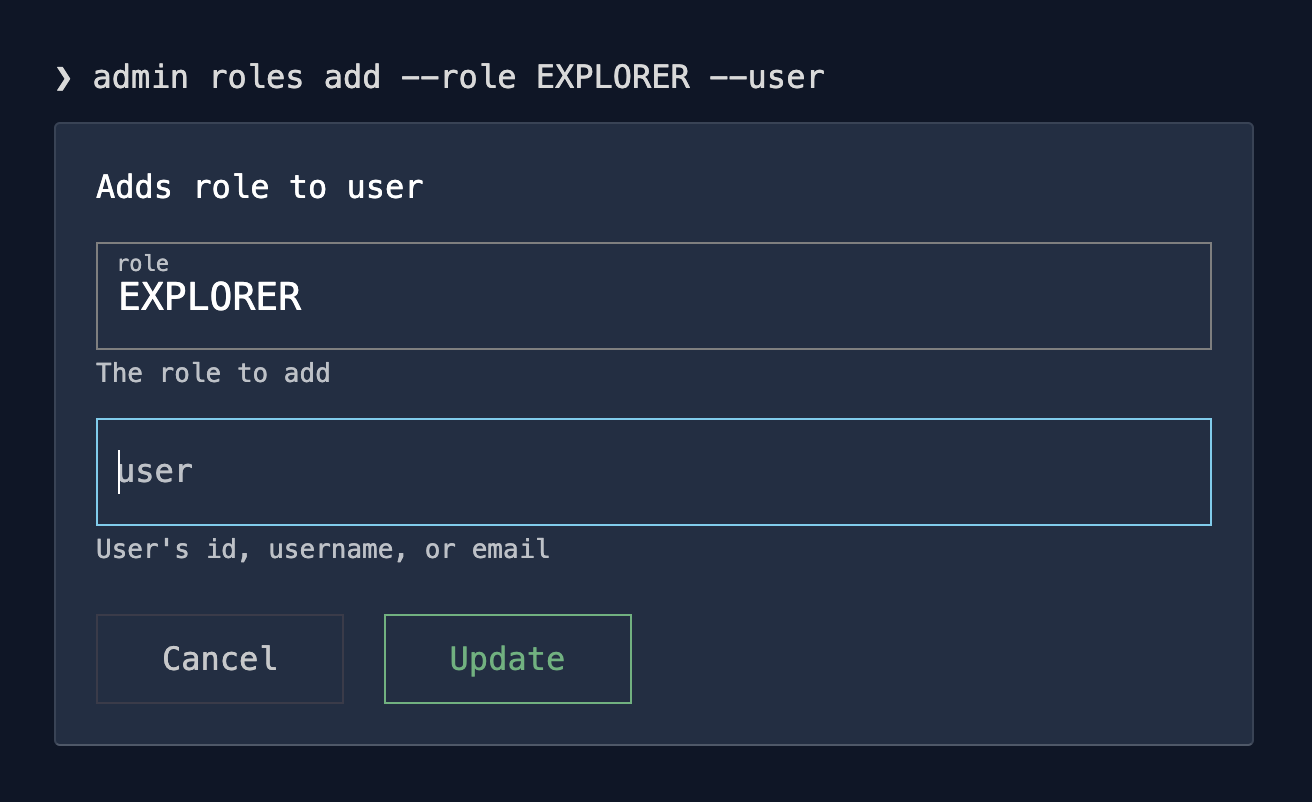Click the empty right end of the role field
The height and width of the screenshot is (802, 1312).
1100,296
